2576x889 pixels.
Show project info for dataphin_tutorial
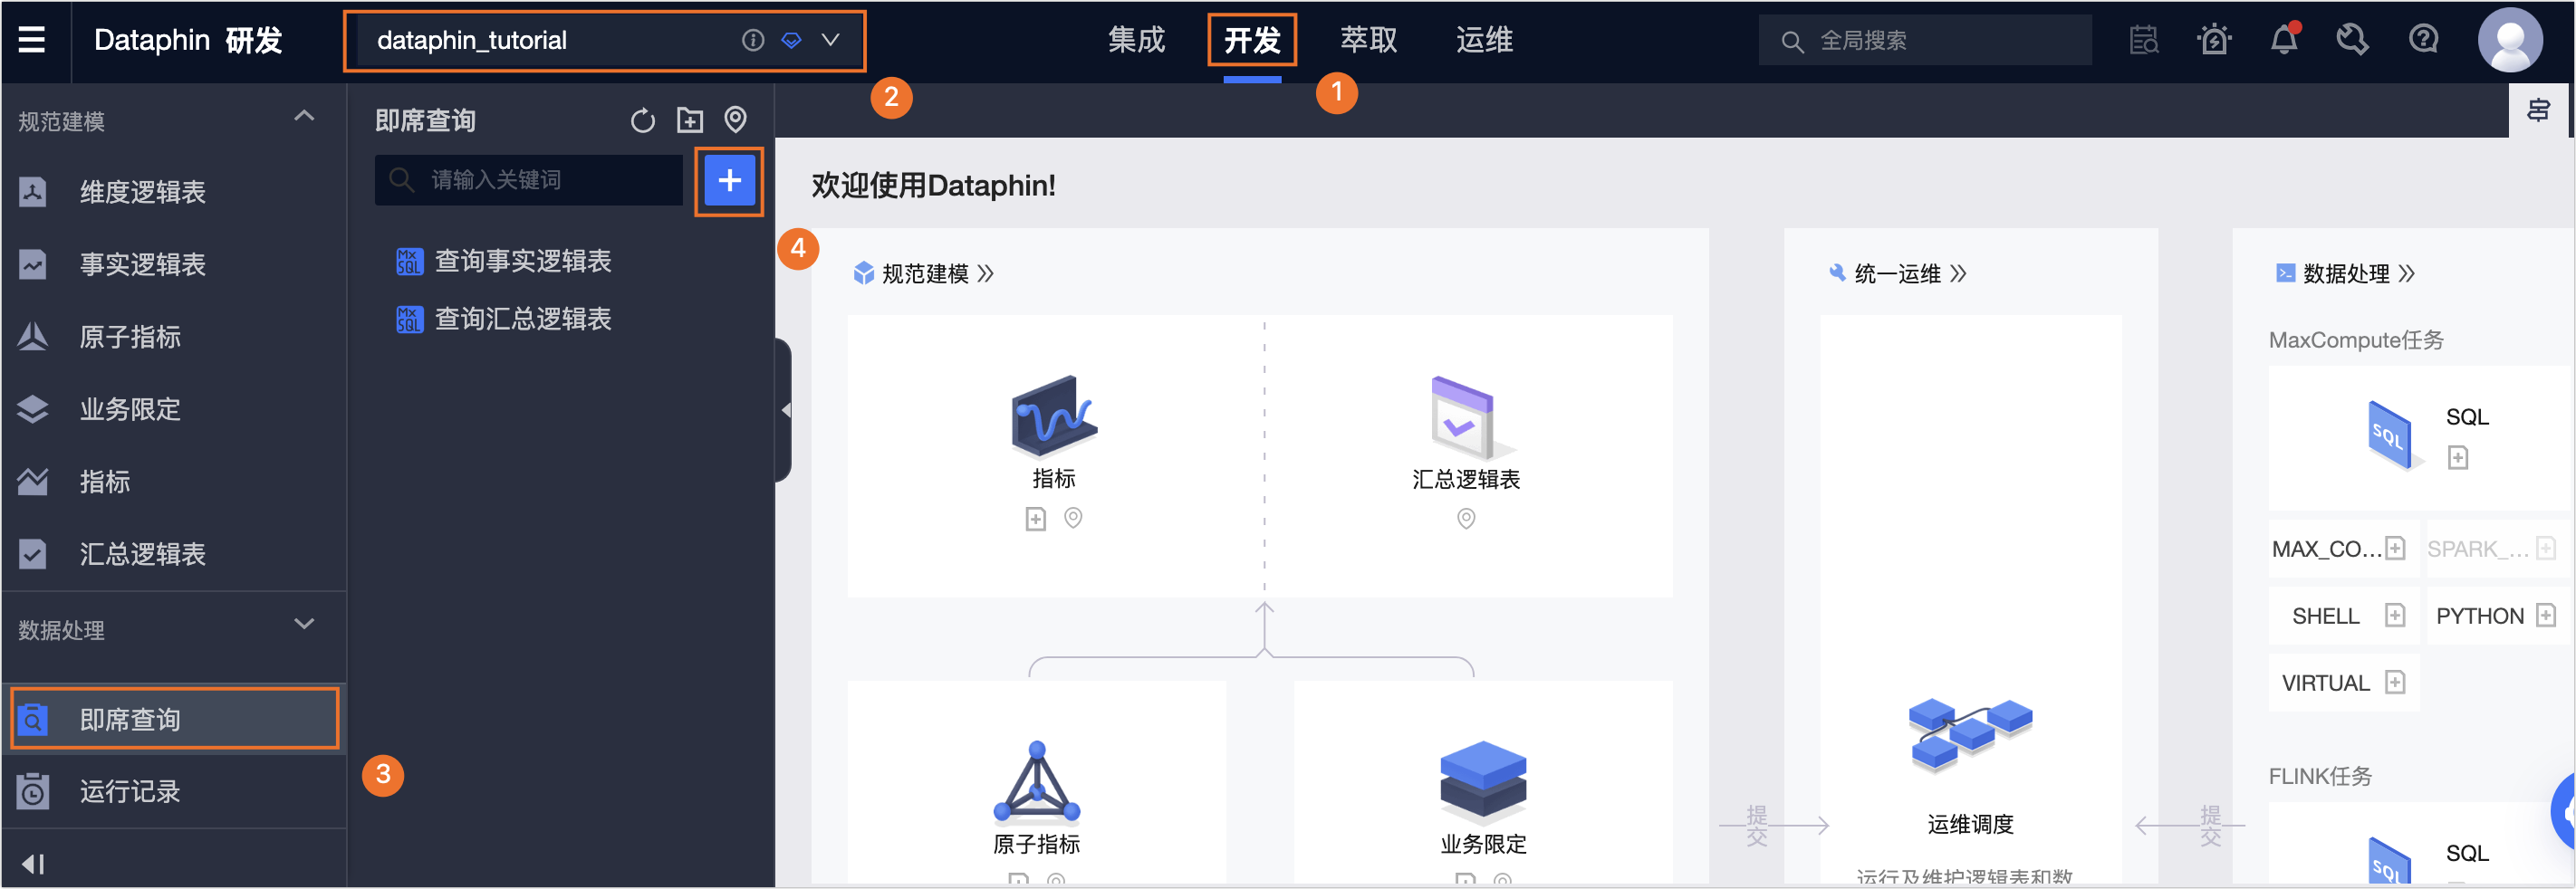[752, 40]
